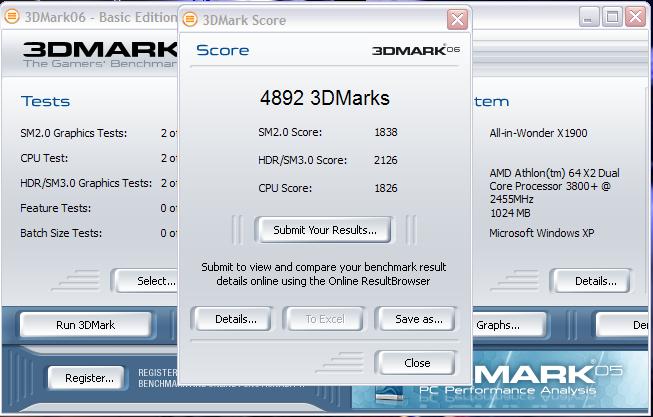Close the 3DMark Score dialog with red X
This screenshot has height=417, width=653.
[x=456, y=20]
